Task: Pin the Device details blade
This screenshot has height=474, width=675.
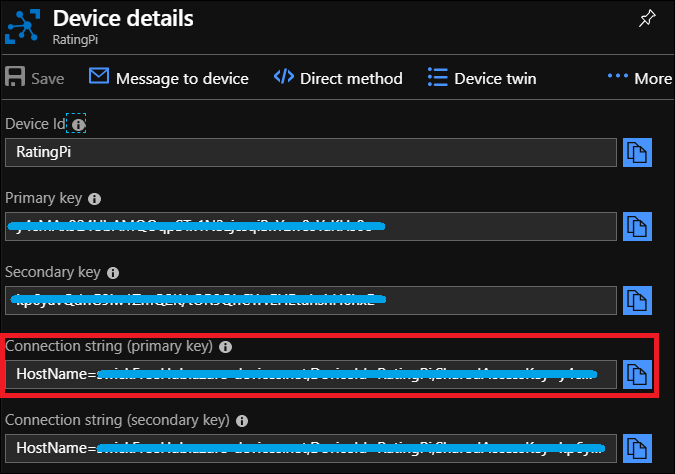Action: pos(646,19)
